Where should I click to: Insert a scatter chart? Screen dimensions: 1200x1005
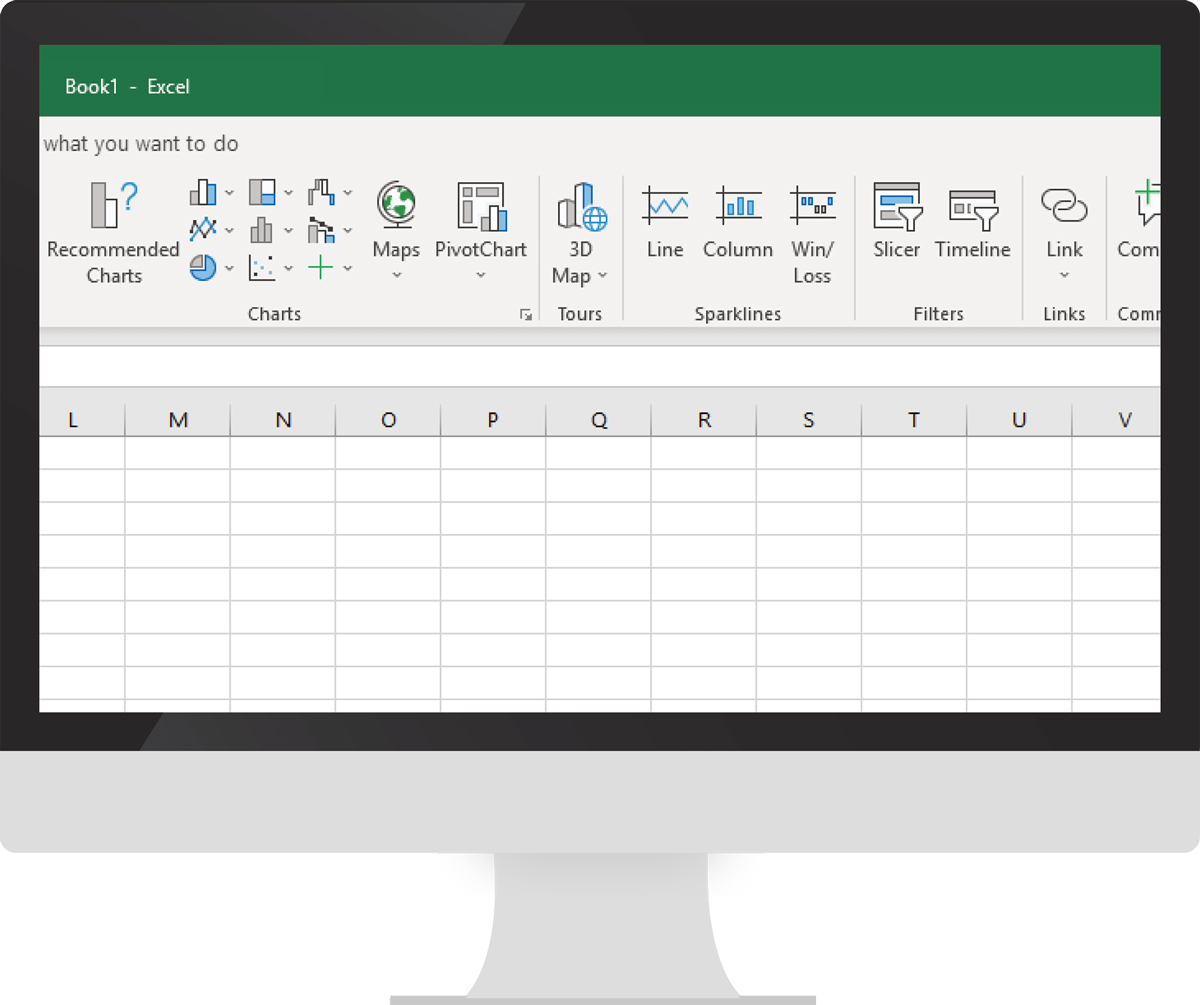click(262, 268)
